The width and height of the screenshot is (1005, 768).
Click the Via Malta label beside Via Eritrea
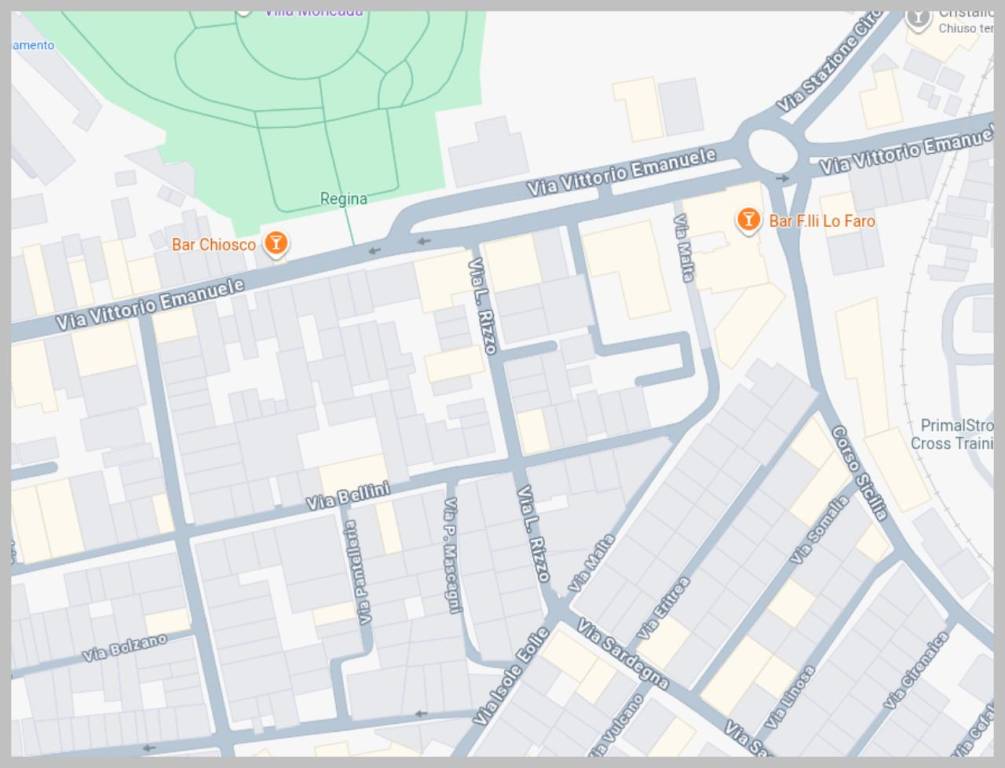[592, 563]
